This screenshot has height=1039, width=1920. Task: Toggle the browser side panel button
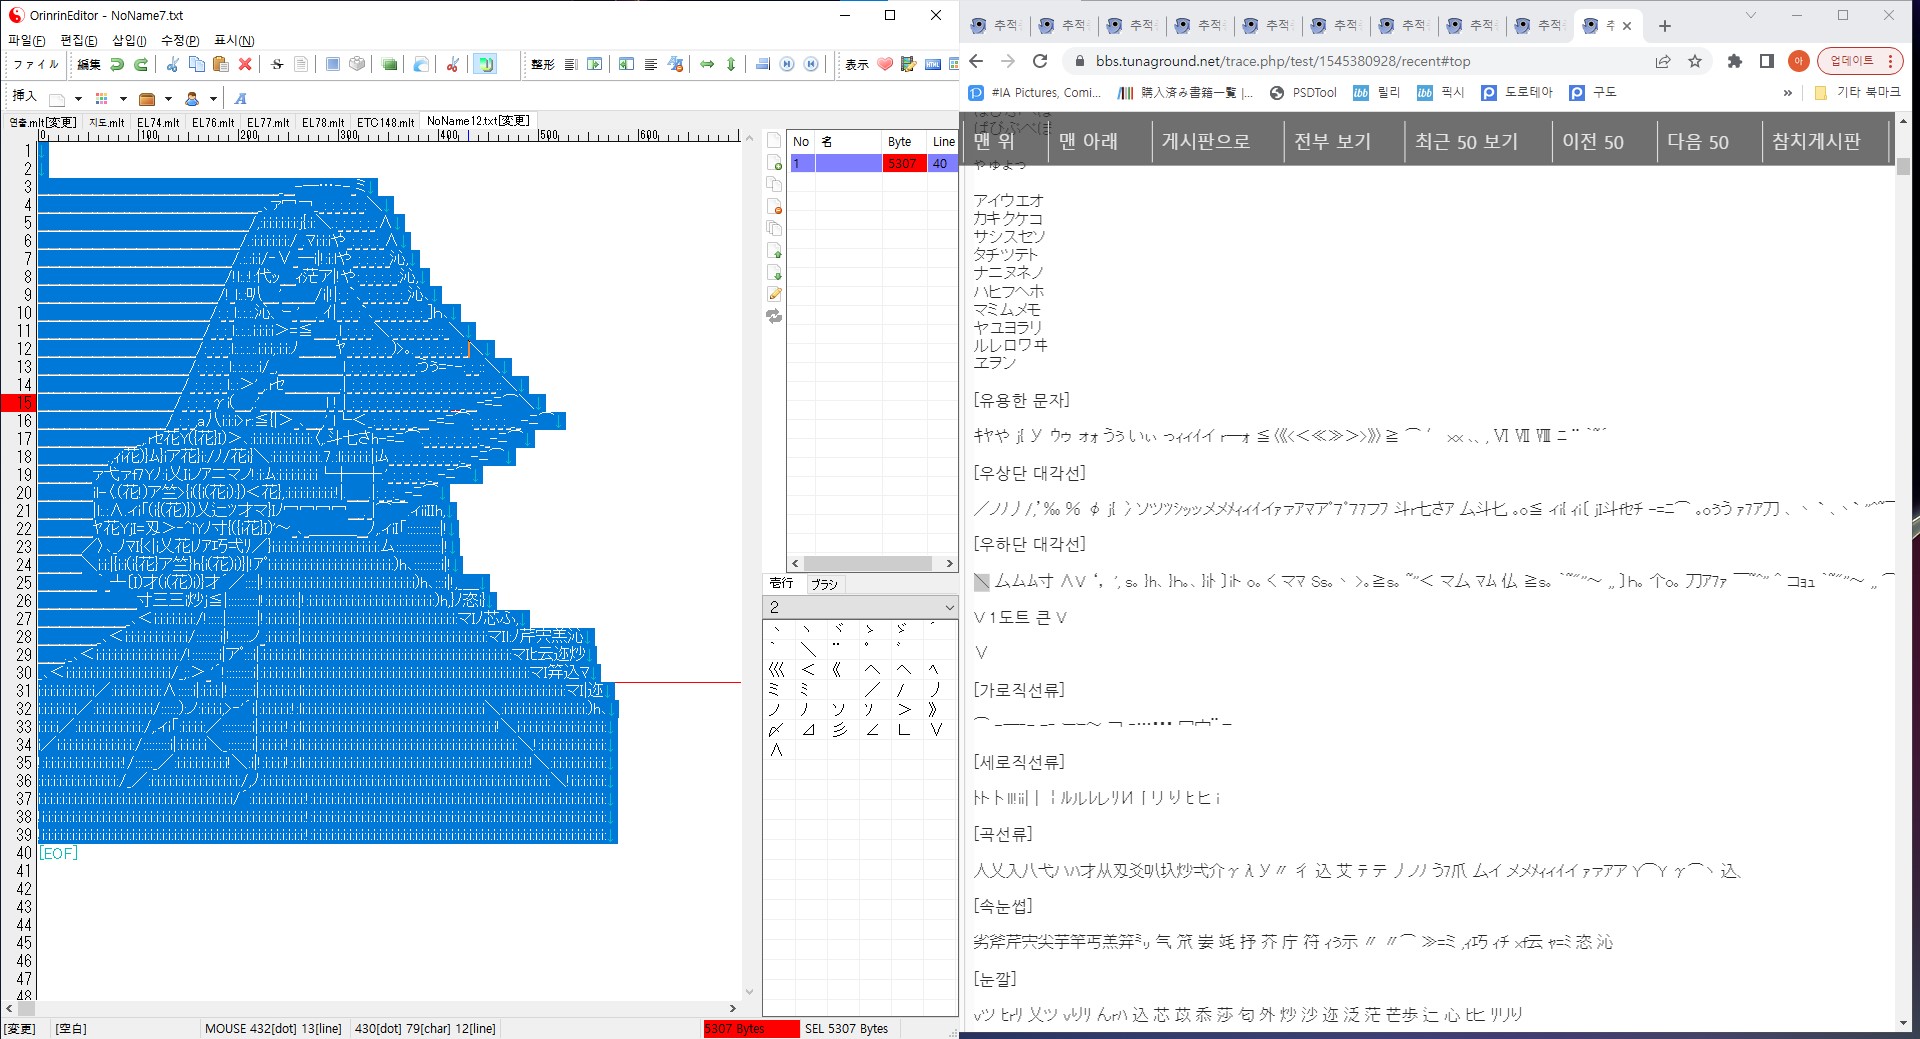click(1767, 61)
